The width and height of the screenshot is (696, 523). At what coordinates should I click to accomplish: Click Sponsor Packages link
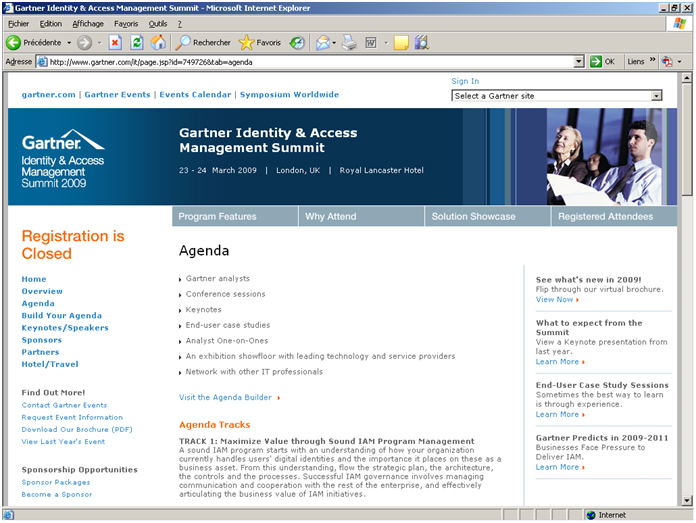pyautogui.click(x=56, y=482)
